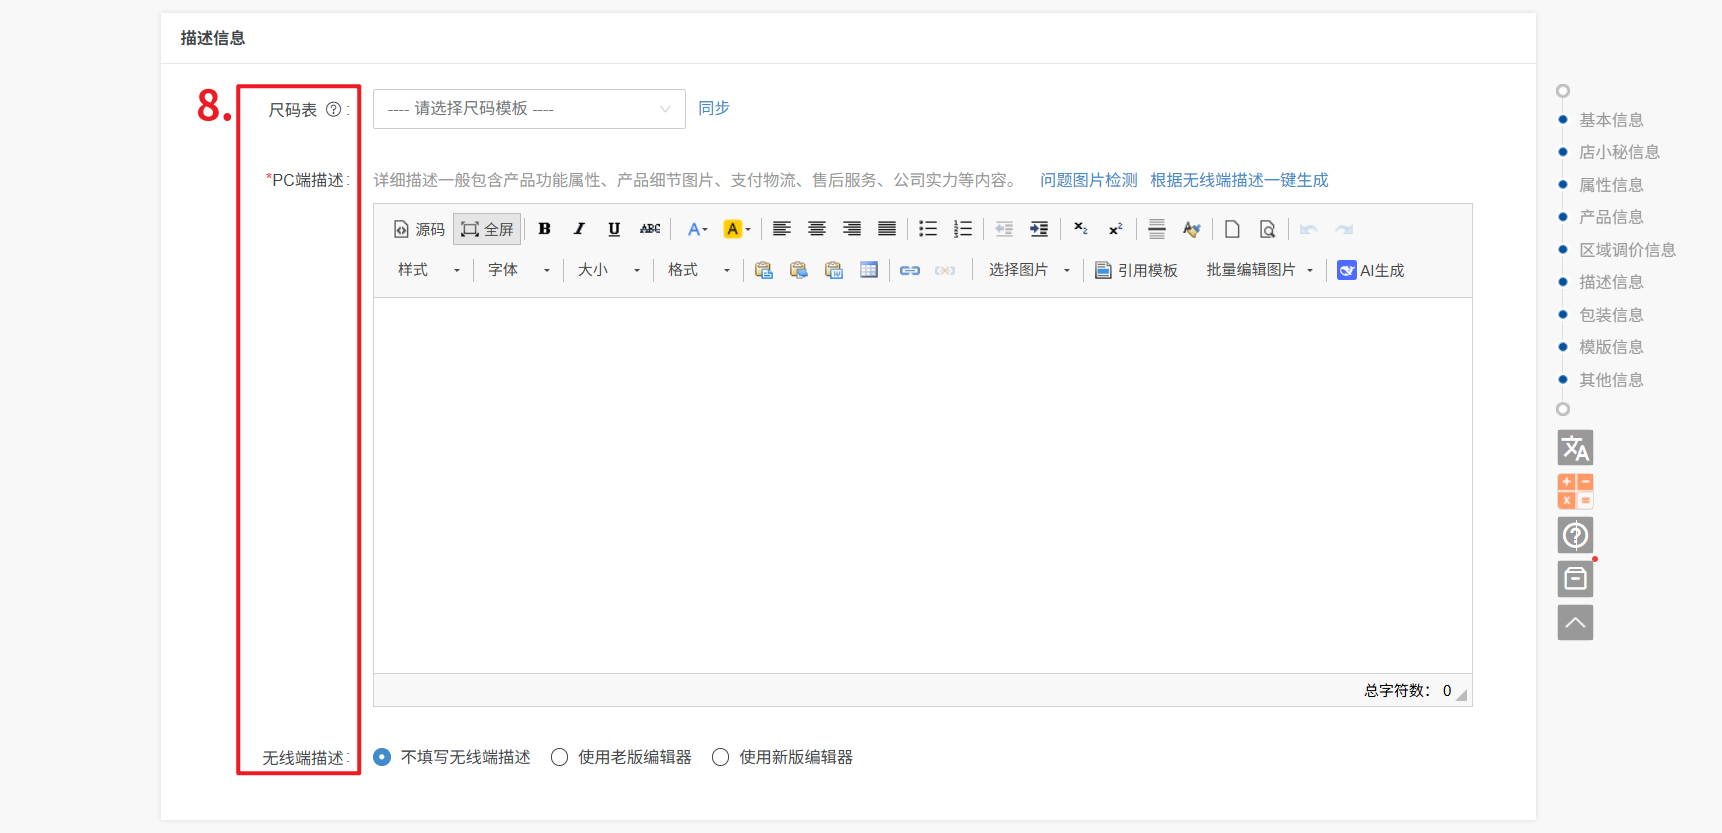Click the 同步 link
The height and width of the screenshot is (833, 1722).
pos(713,108)
